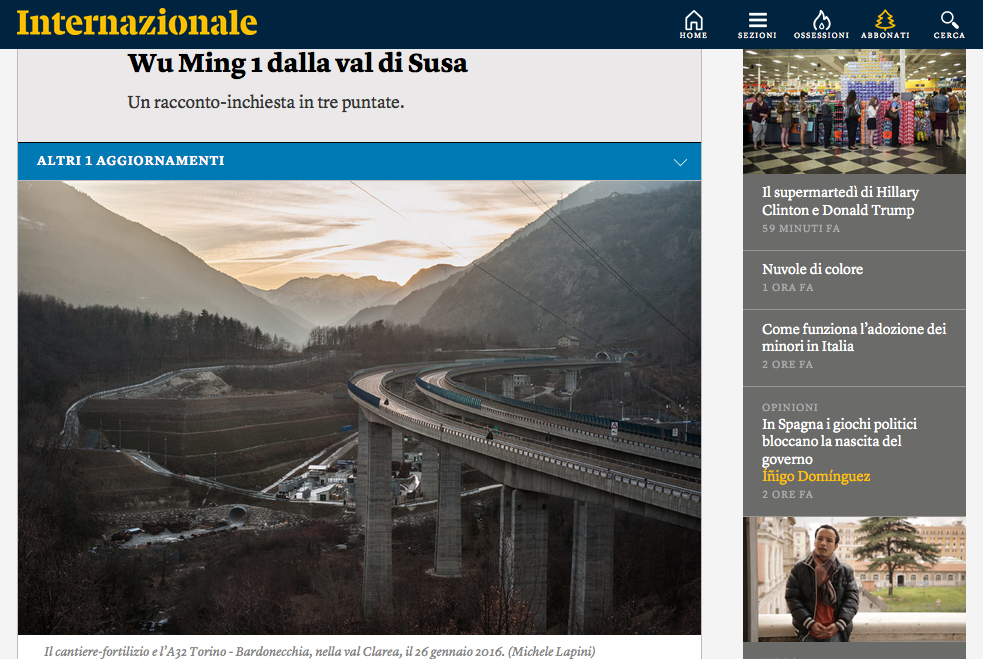Screen dimensions: 983x659
Task: Open Wu Ming 1 dalla val di Susa headline
Action: [298, 63]
